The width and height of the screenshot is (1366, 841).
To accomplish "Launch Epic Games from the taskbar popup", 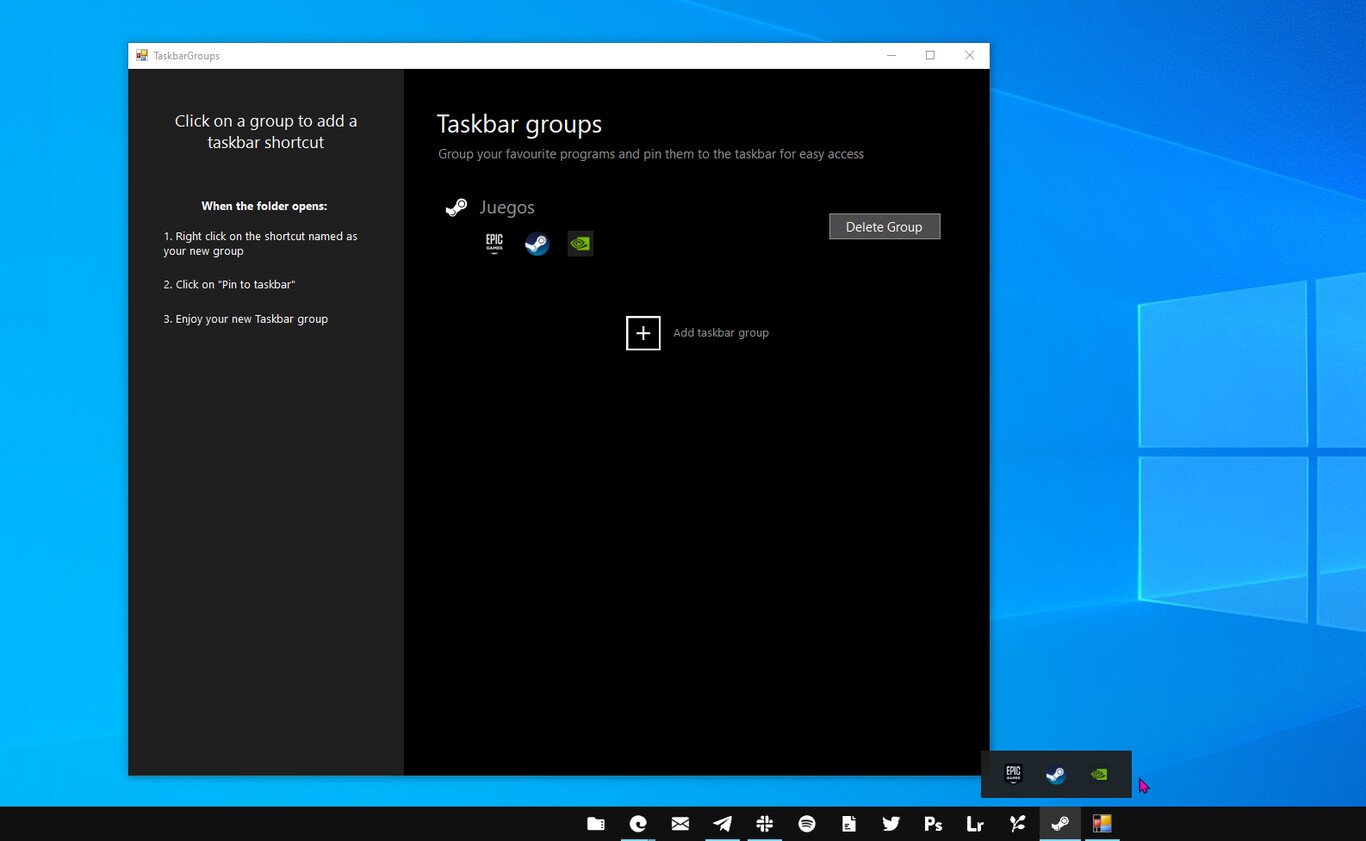I will coord(1013,774).
